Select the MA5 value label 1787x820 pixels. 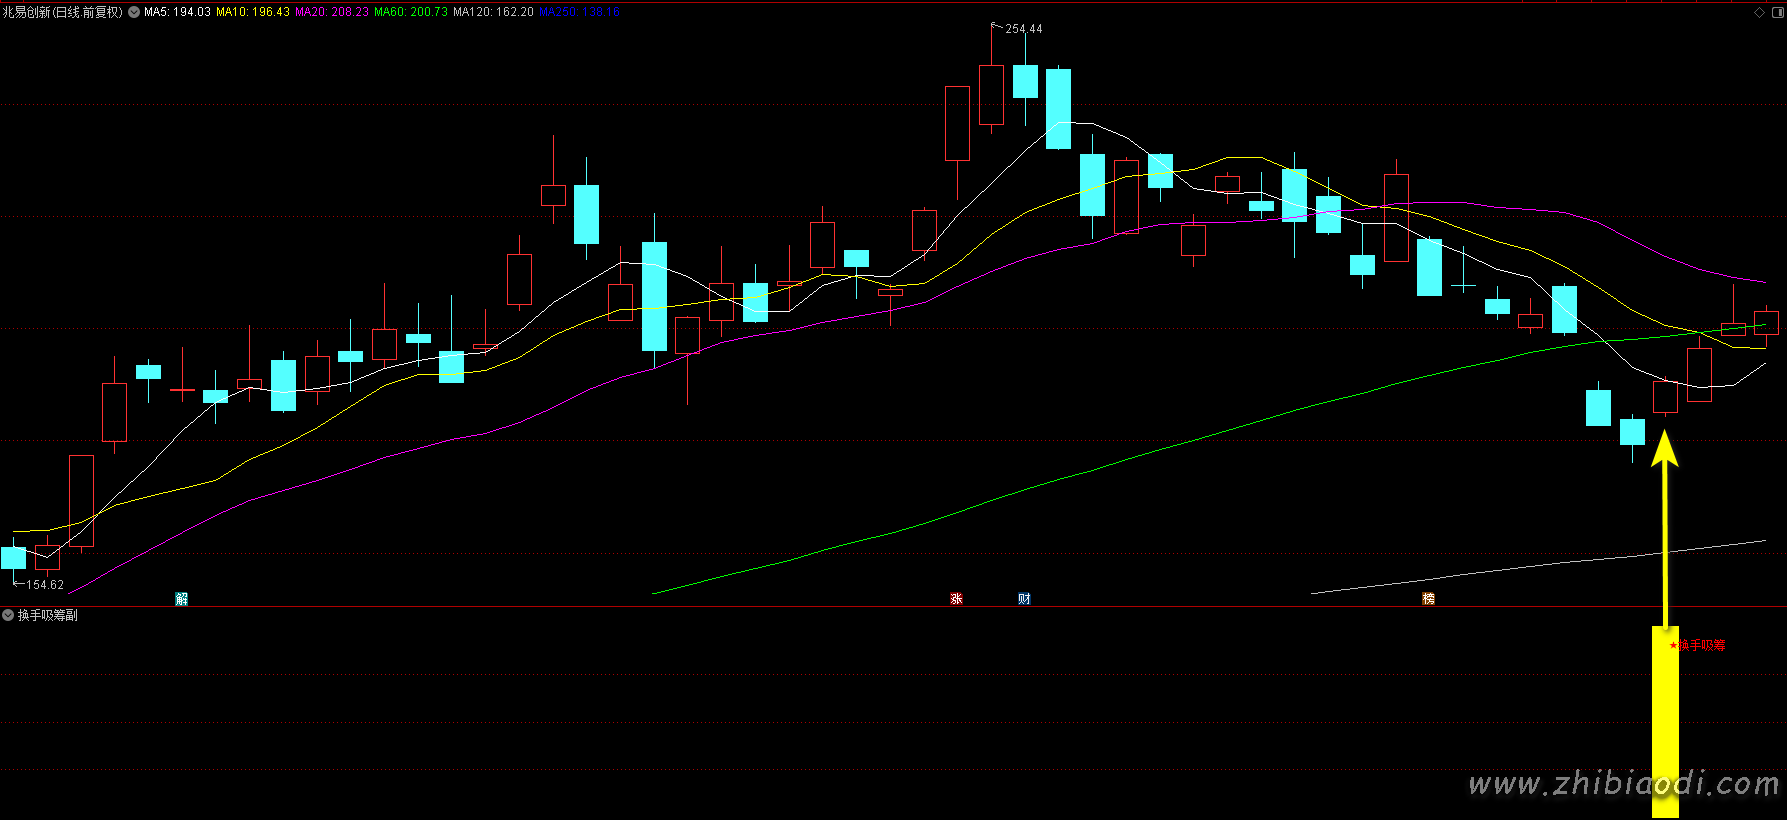tap(177, 12)
